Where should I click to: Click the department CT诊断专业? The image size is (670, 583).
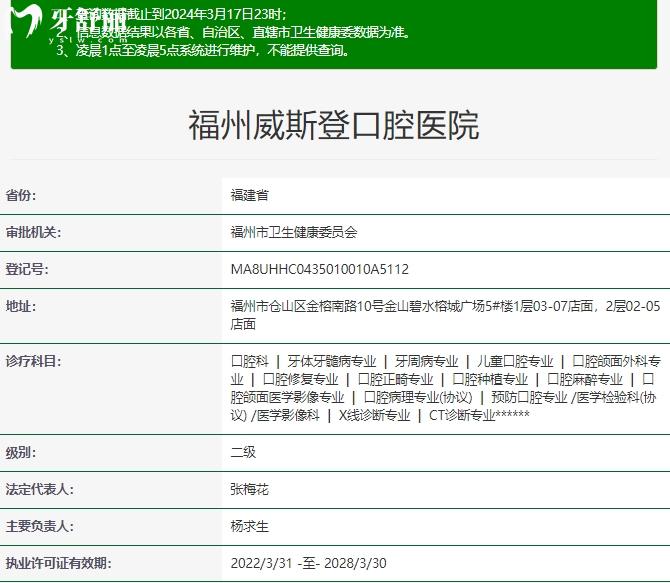pos(462,415)
